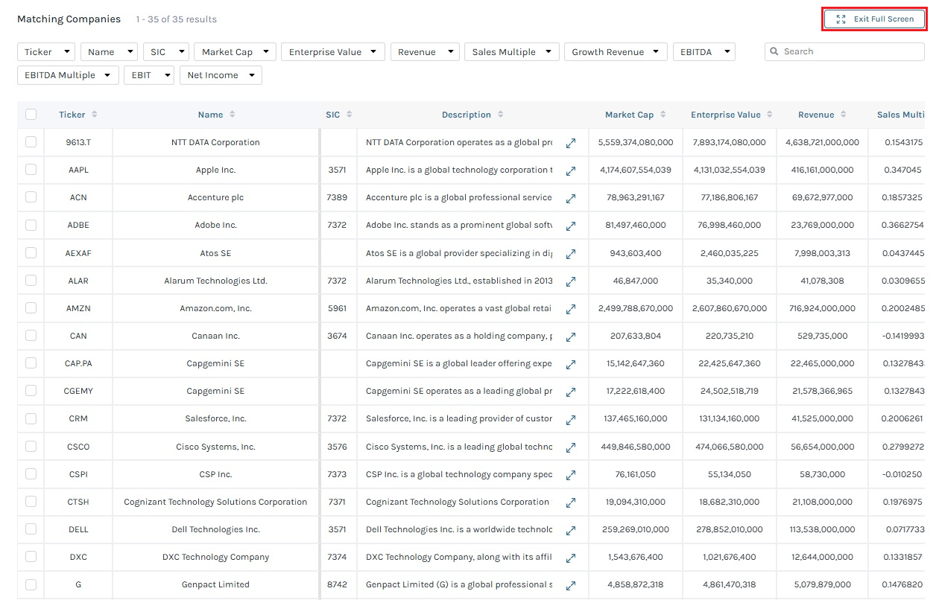939x600 pixels.
Task: Open the EBITDA Multiple filter dropdown
Action: point(68,75)
